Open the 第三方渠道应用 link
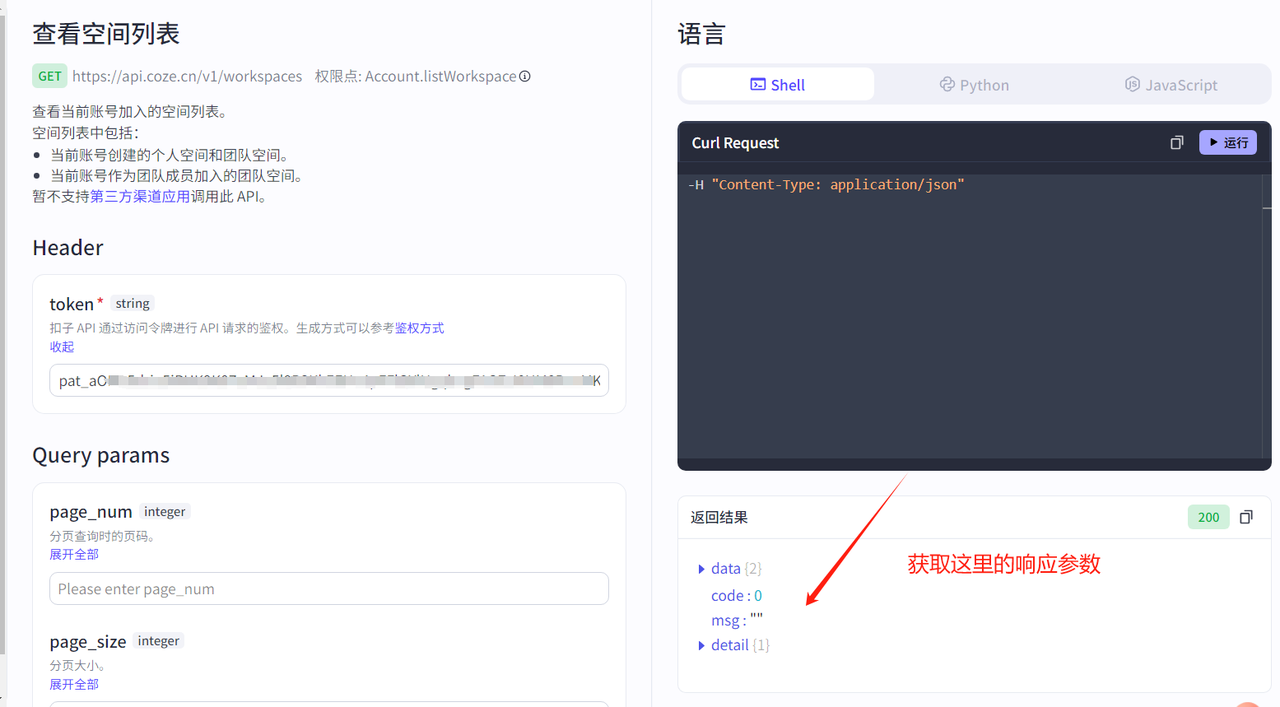Screen dimensions: 1280x707 click(140, 196)
